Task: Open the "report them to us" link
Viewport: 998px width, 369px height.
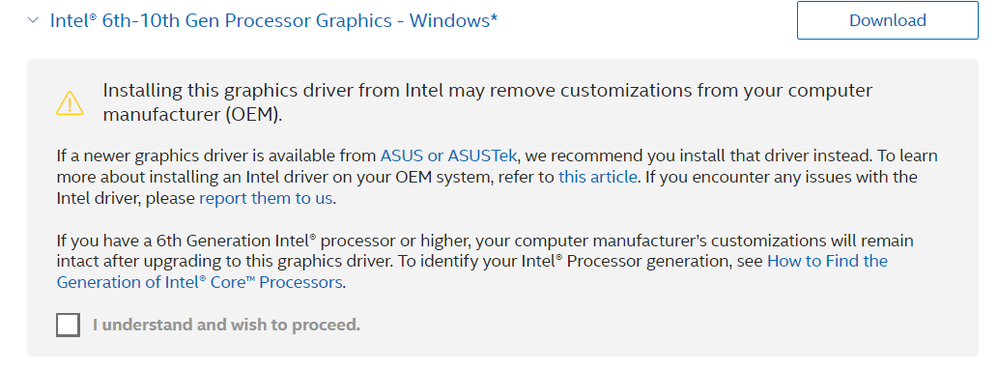Action: [x=266, y=198]
